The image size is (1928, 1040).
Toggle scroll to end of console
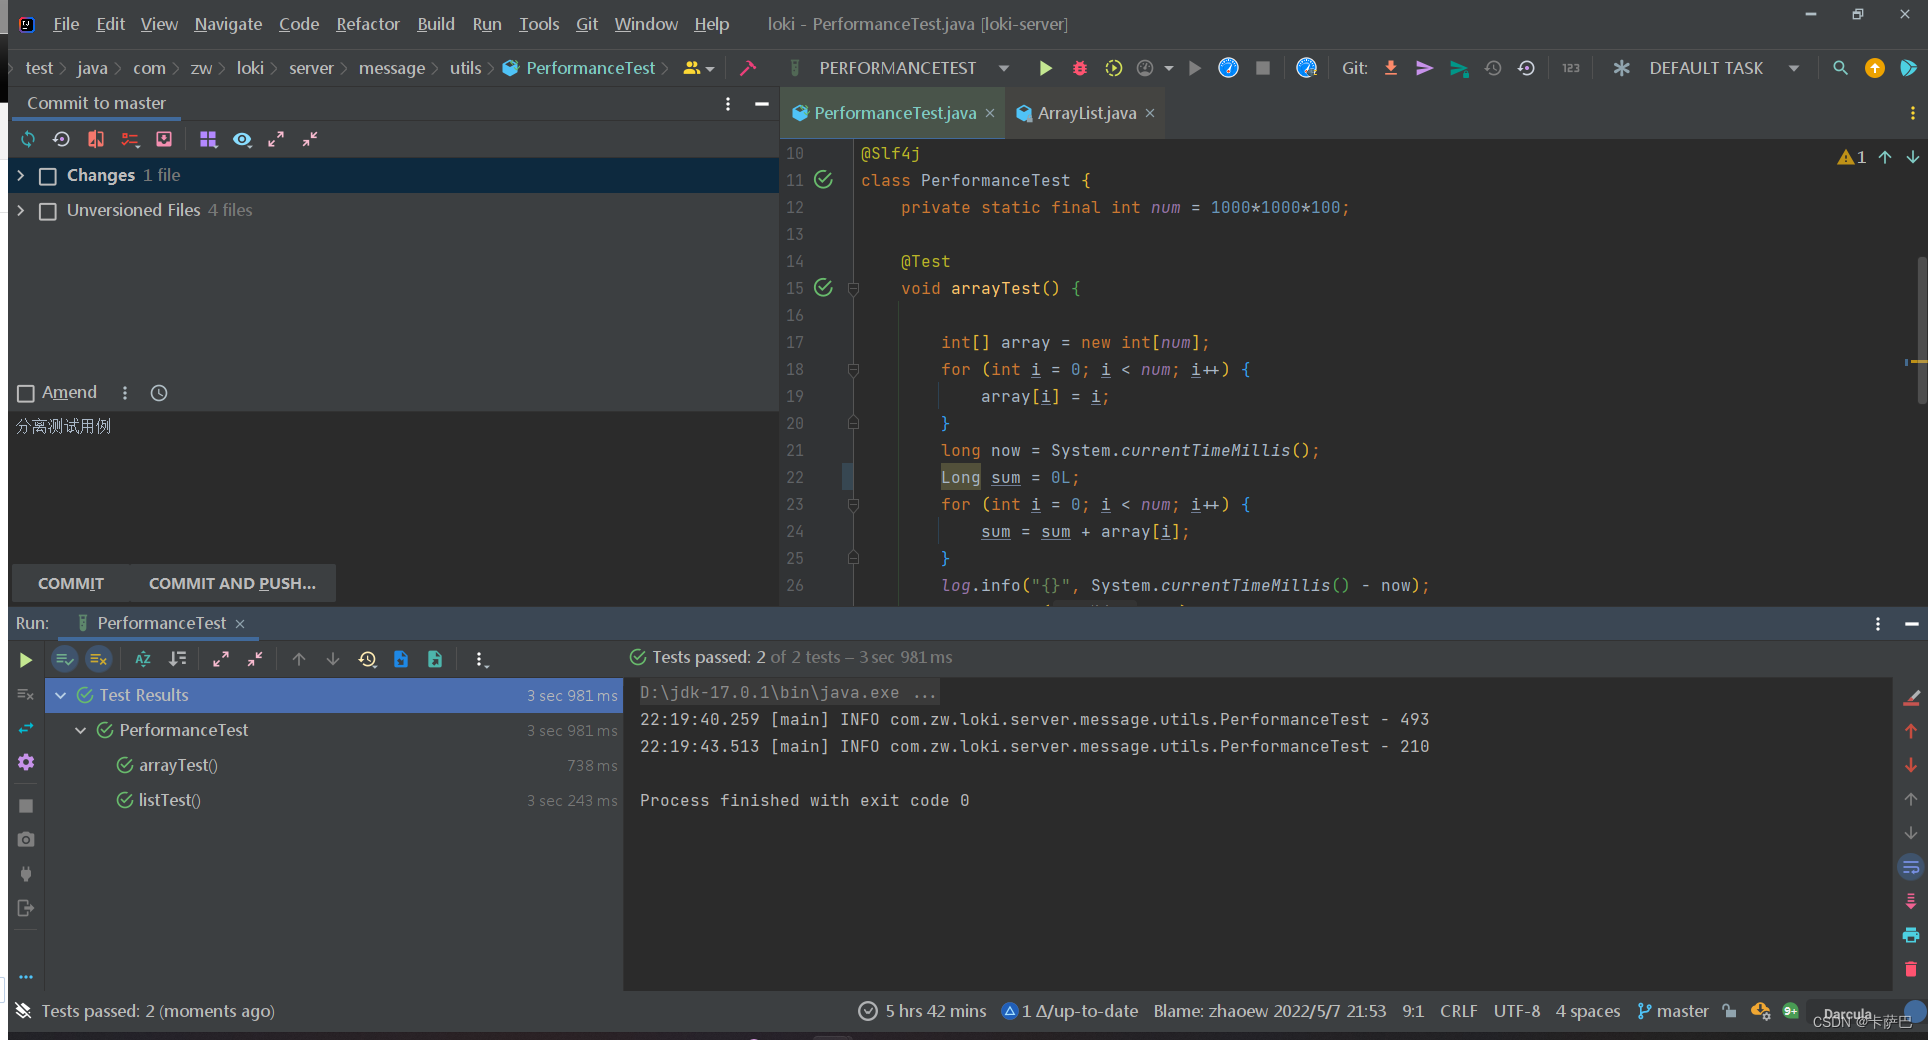click(1911, 901)
